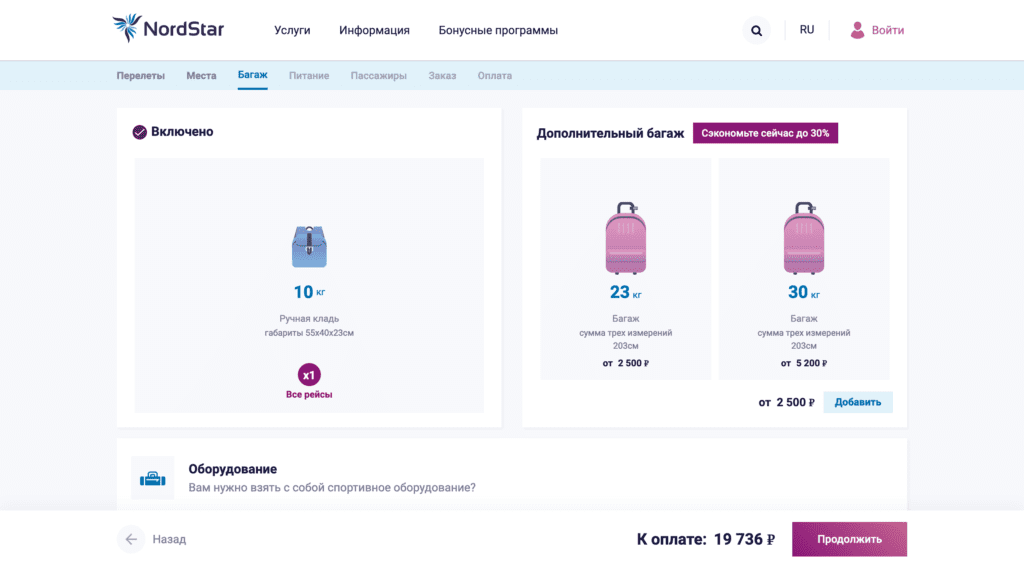The height and width of the screenshot is (568, 1024).
Task: Go to the Перелеты step tab
Action: 140,76
